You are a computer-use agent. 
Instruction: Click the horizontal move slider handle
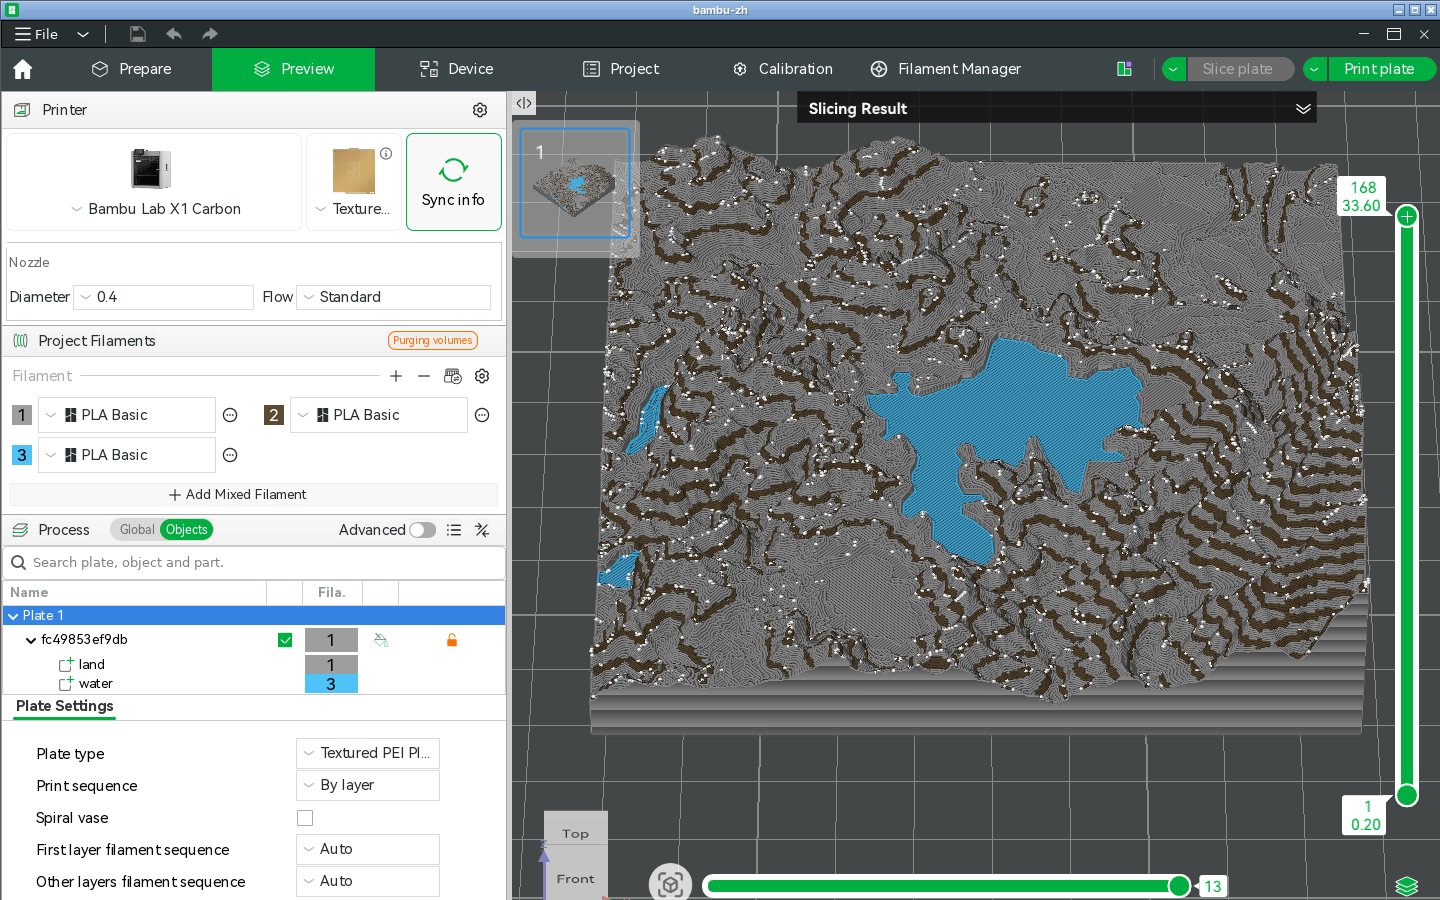coord(1179,886)
